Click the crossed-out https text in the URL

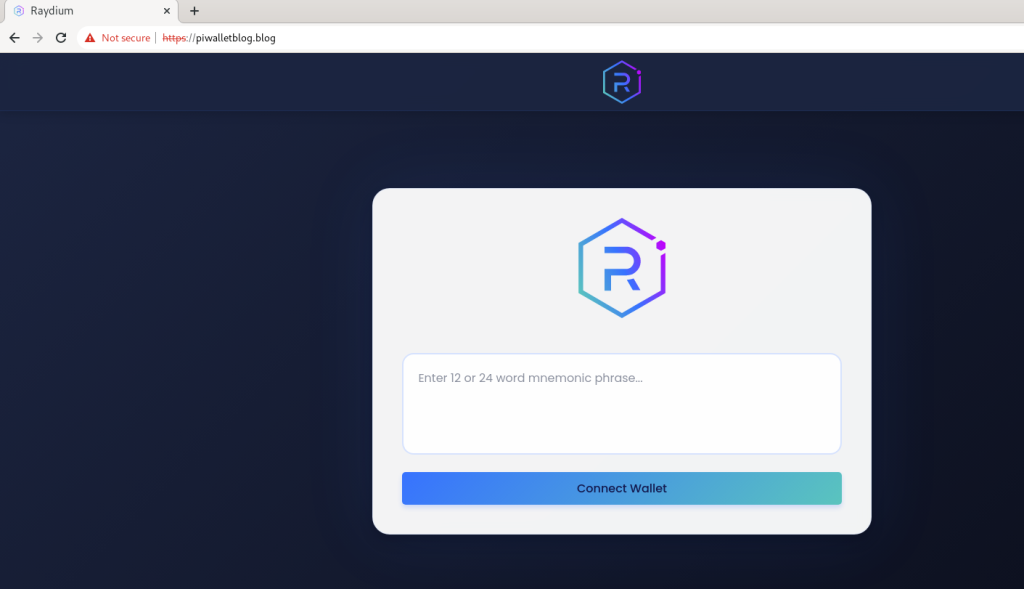click(x=176, y=37)
